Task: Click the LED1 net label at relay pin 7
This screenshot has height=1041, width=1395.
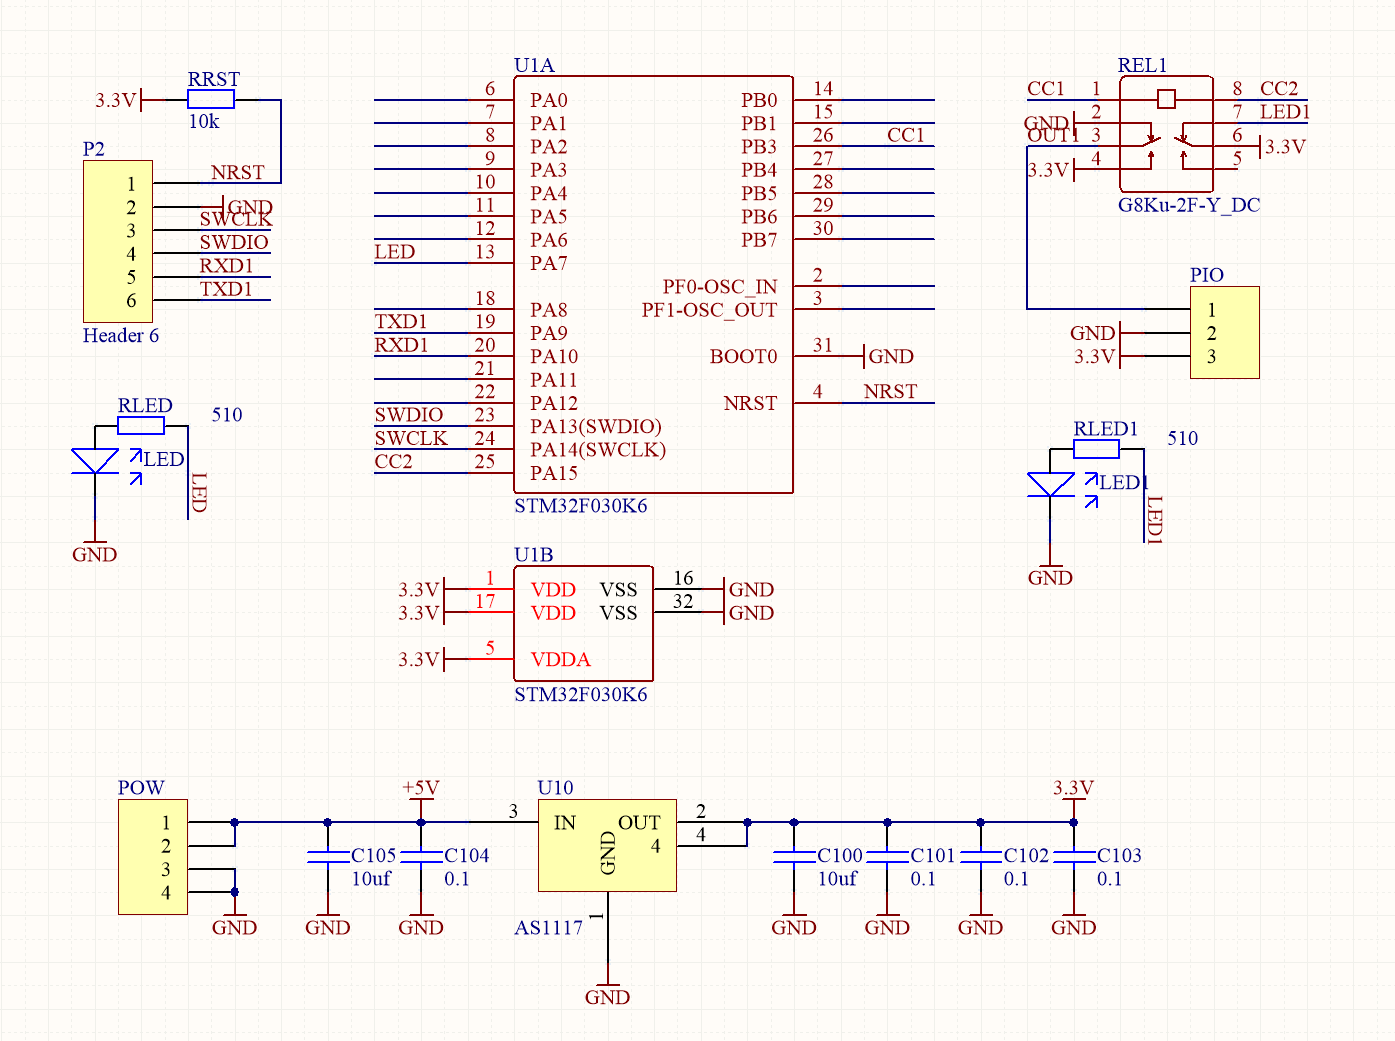Action: 1285,112
